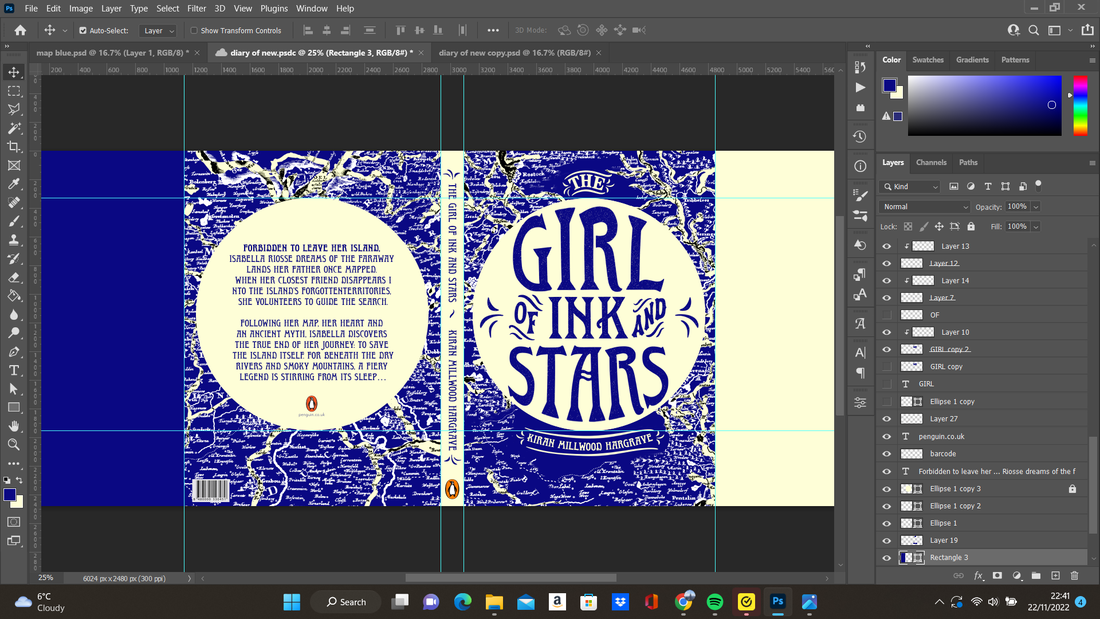Open the Windows Start menu
Image resolution: width=1100 pixels, height=619 pixels.
click(292, 601)
